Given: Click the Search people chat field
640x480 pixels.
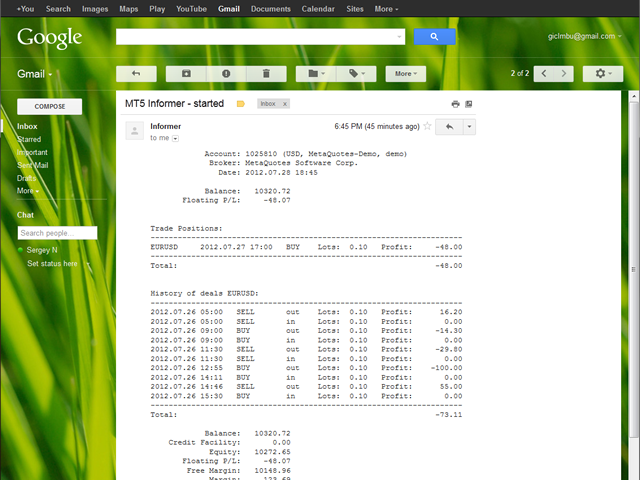Looking at the screenshot, I should coord(57,233).
